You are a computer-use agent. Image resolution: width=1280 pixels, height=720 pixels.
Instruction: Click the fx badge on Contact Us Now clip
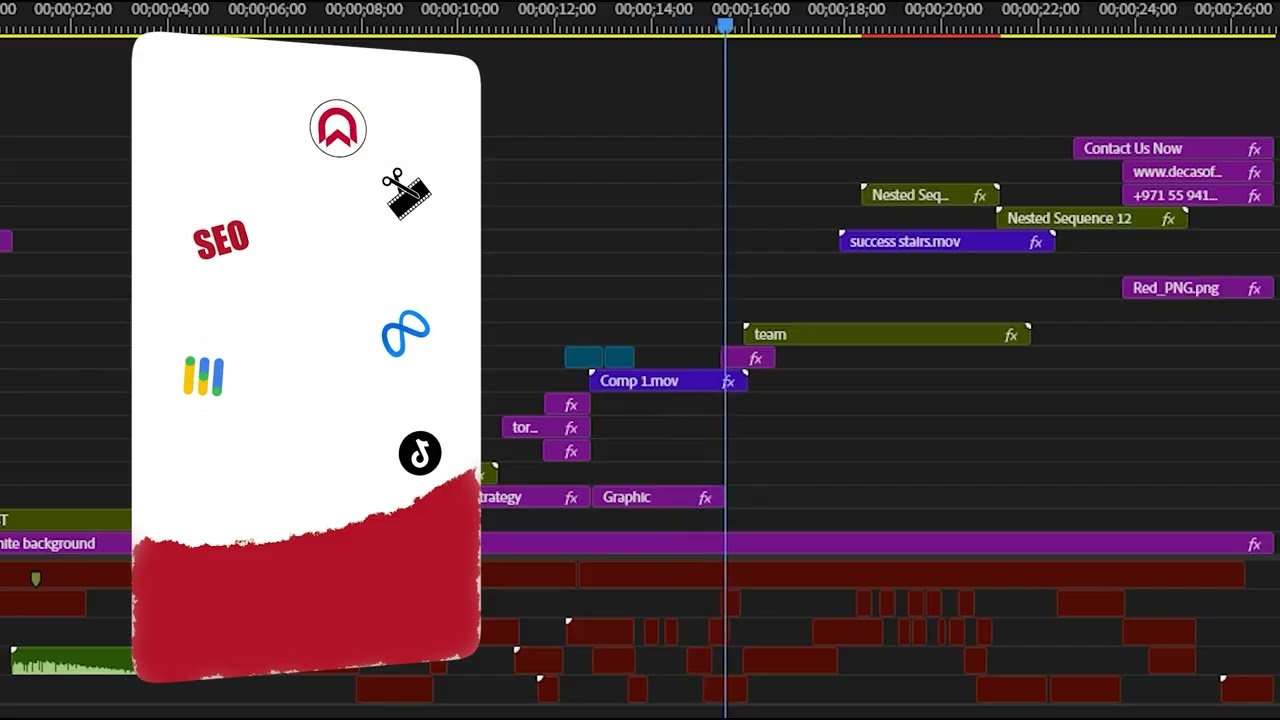click(x=1254, y=149)
